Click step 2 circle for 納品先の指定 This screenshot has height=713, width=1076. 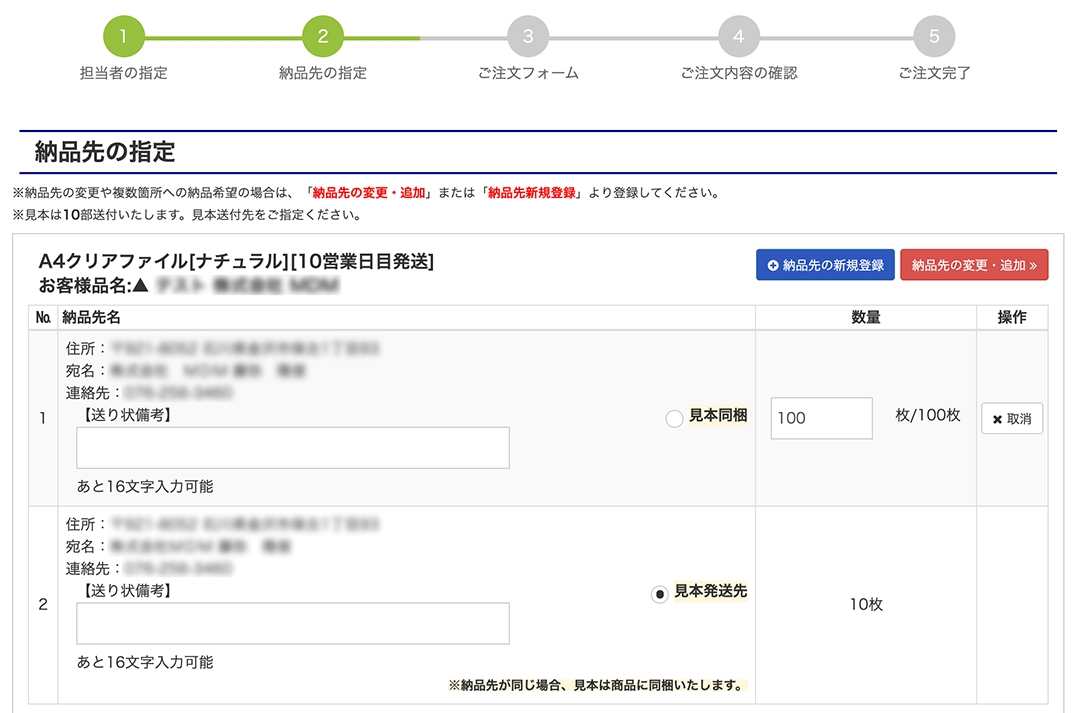click(323, 37)
